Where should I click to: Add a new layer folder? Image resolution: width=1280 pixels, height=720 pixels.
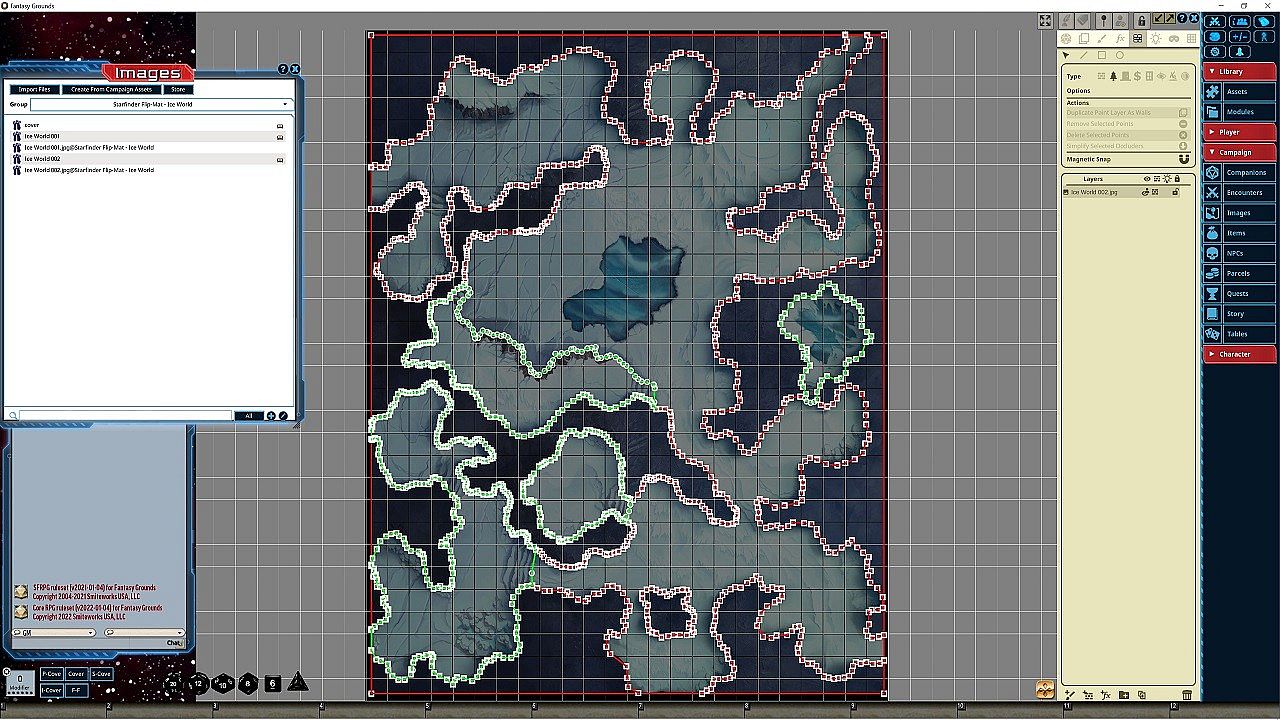tap(1124, 695)
